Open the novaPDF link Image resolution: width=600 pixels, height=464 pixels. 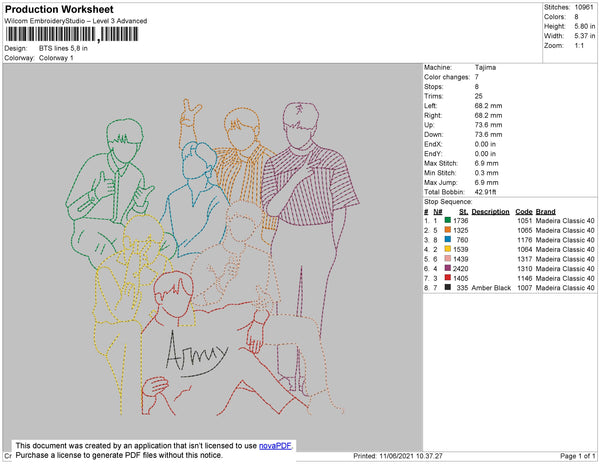275,446
